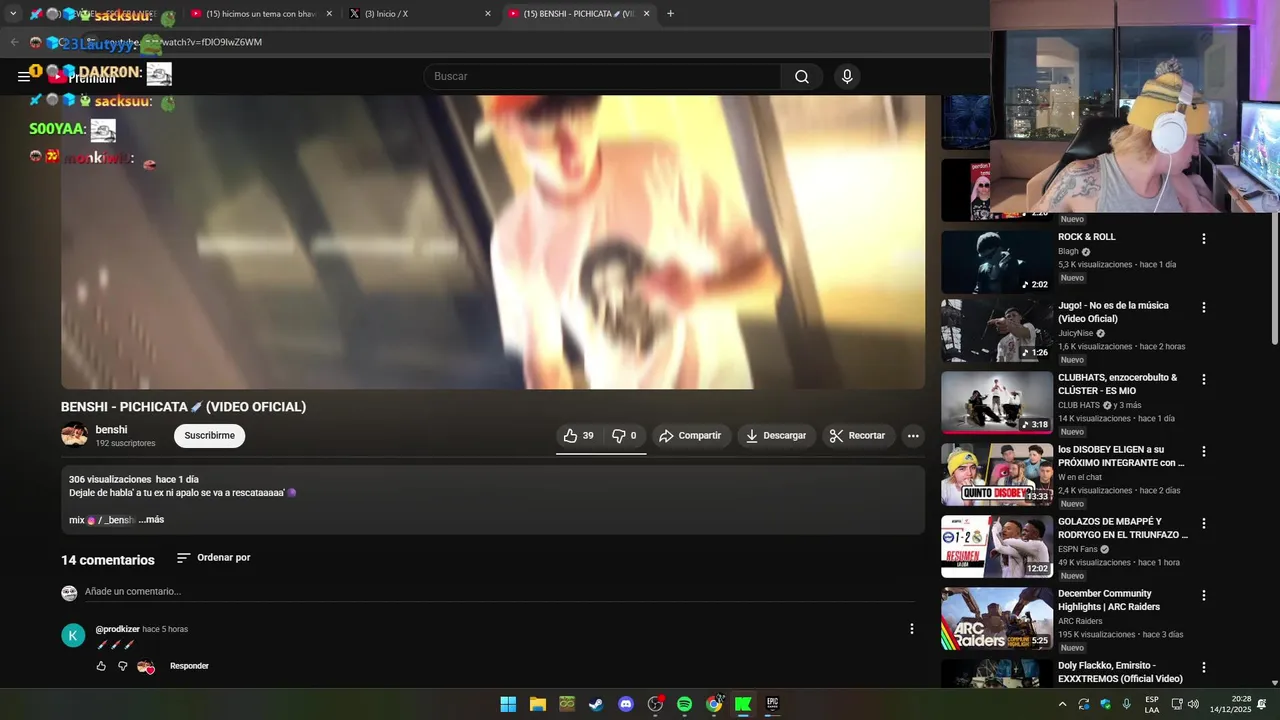Show hidden system tray icons chevron
1280x720 pixels.
[1062, 704]
